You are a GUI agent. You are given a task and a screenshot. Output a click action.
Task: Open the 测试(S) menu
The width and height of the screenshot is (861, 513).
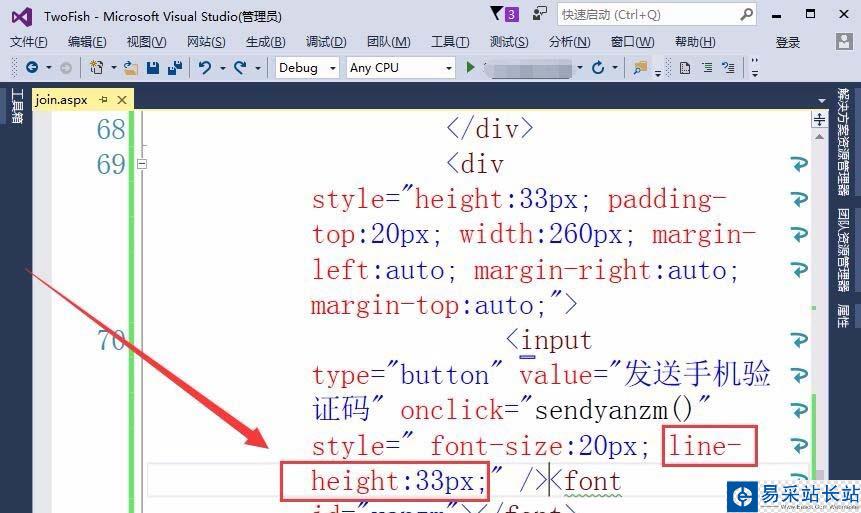pyautogui.click(x=509, y=42)
